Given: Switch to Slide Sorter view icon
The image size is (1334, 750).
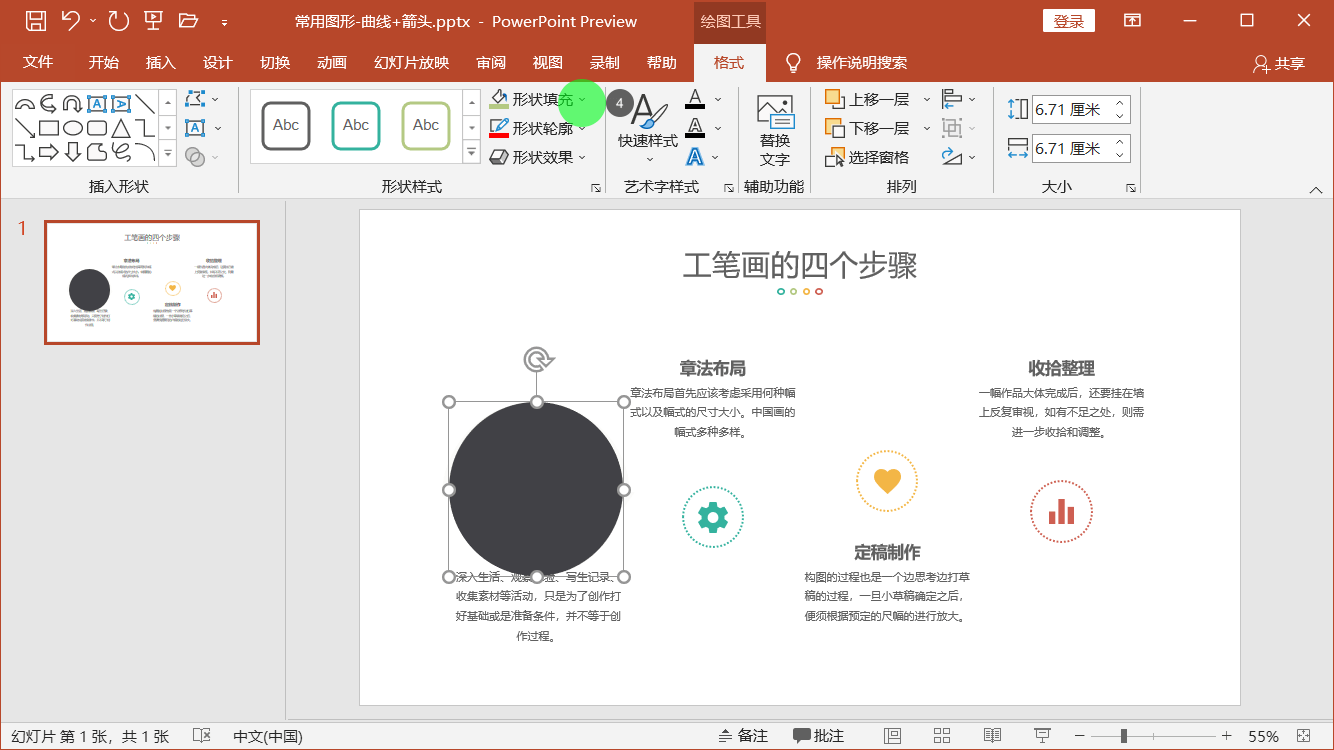Looking at the screenshot, I should point(942,736).
